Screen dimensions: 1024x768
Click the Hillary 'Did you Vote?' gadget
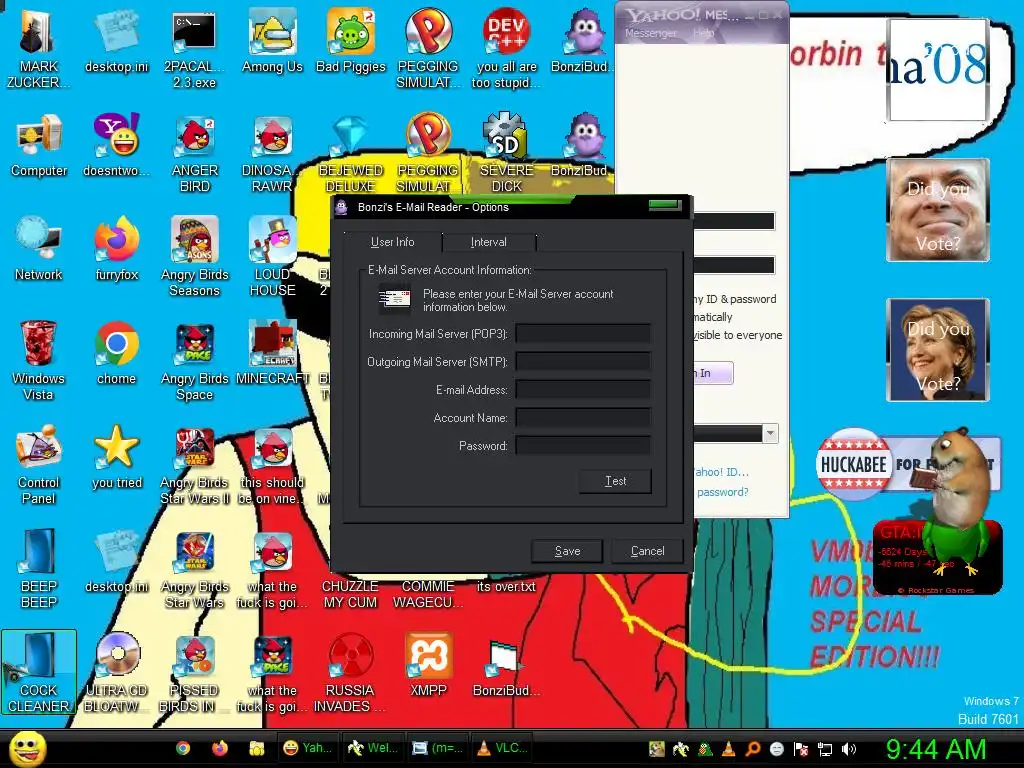click(938, 350)
